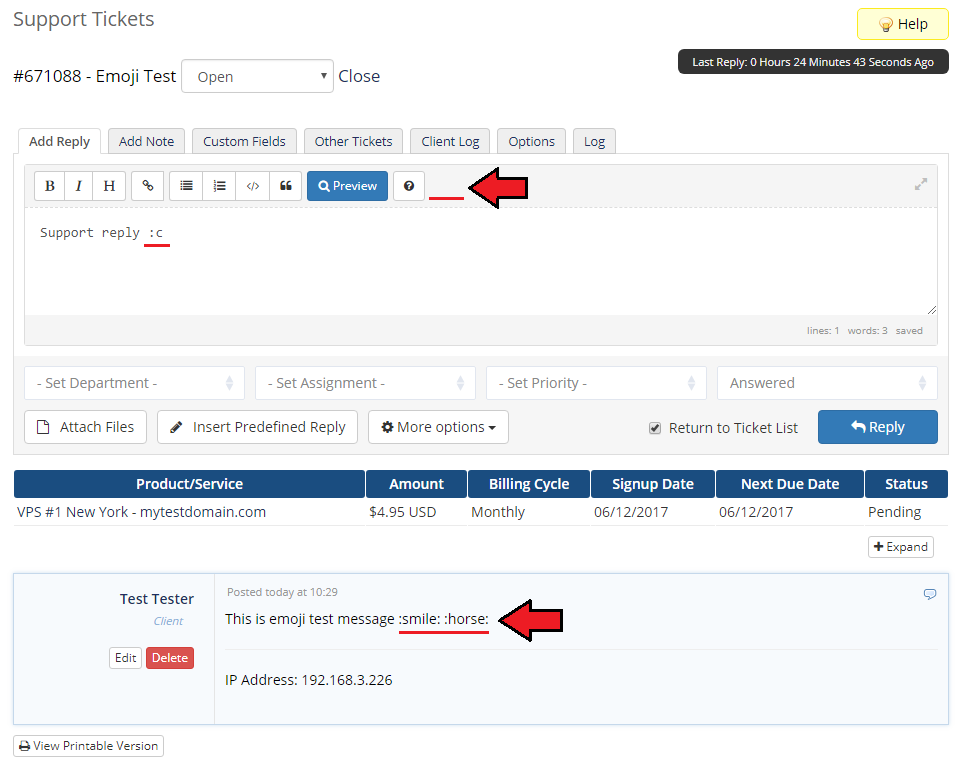
Task: Open the Other Tickets tab
Action: [x=353, y=142]
